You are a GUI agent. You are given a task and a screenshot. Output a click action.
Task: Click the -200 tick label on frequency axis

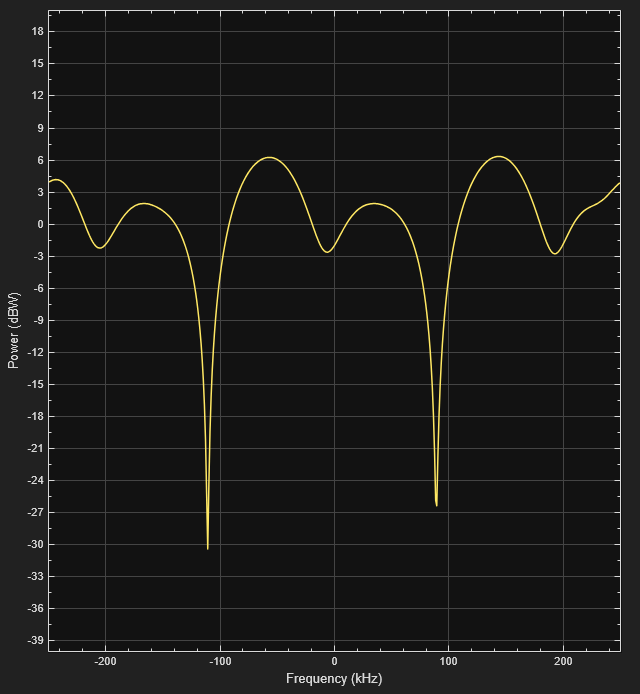(x=105, y=662)
